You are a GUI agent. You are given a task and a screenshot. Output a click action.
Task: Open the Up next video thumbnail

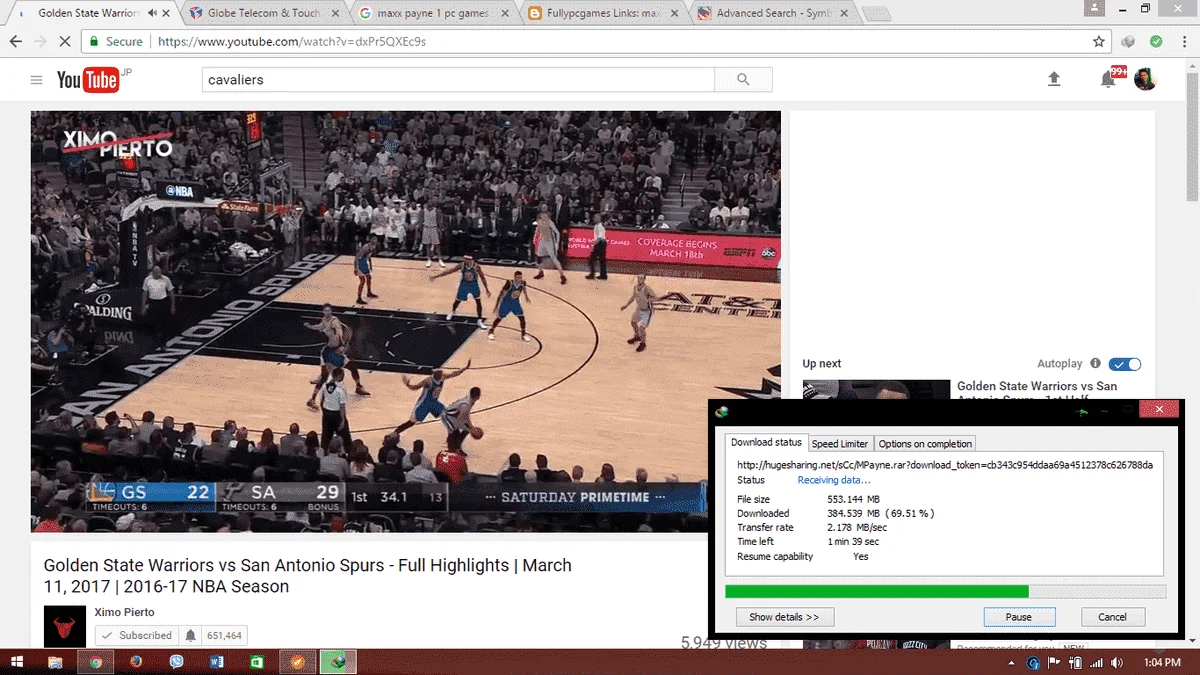pyautogui.click(x=876, y=390)
